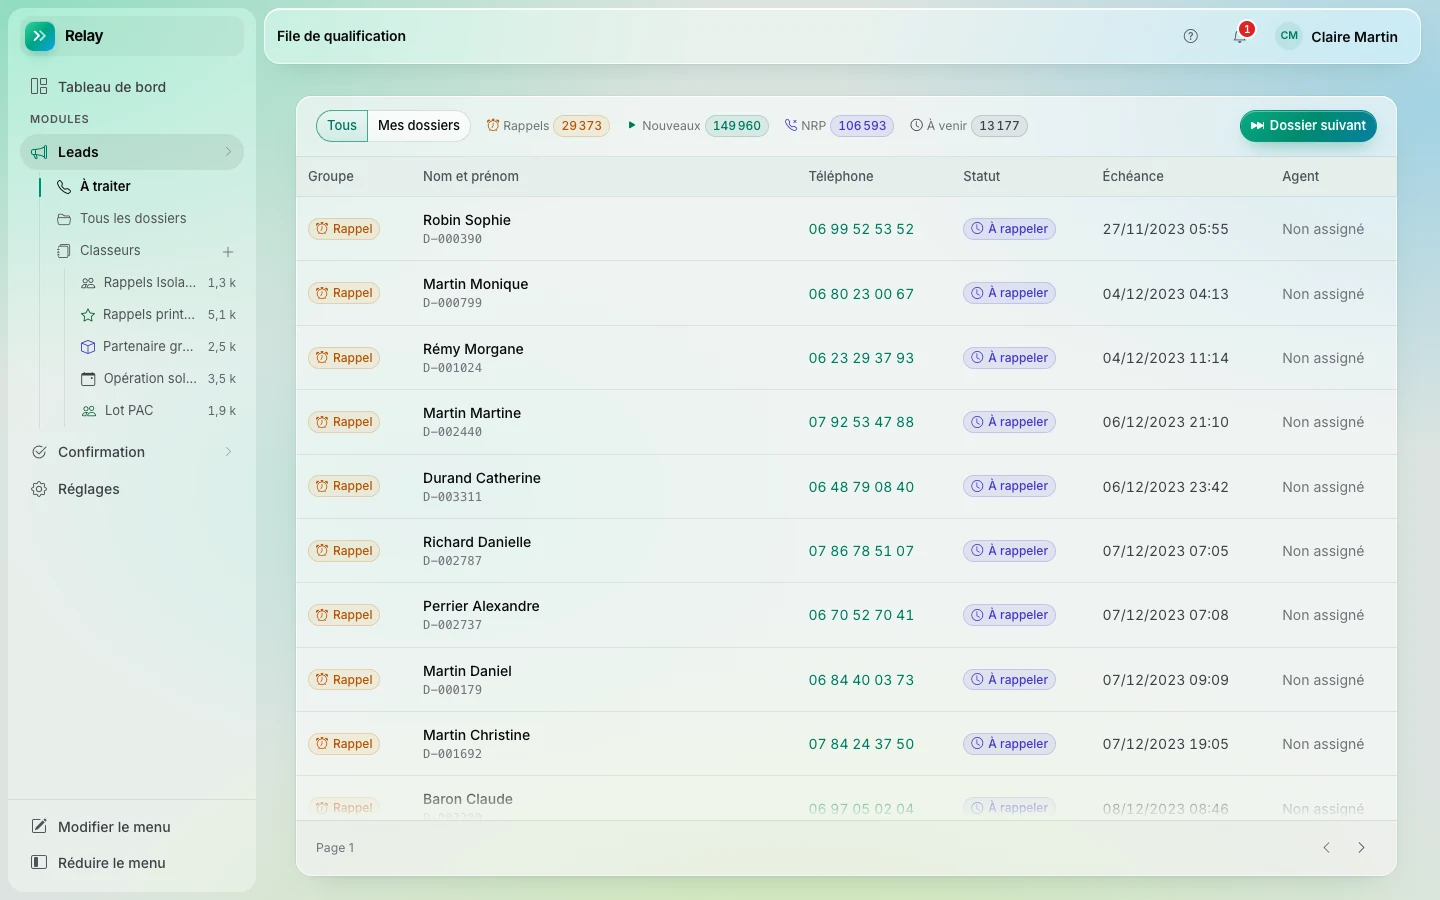Open notifications bell icon
Screen dimensions: 1440x900
pyautogui.click(x=1240, y=36)
